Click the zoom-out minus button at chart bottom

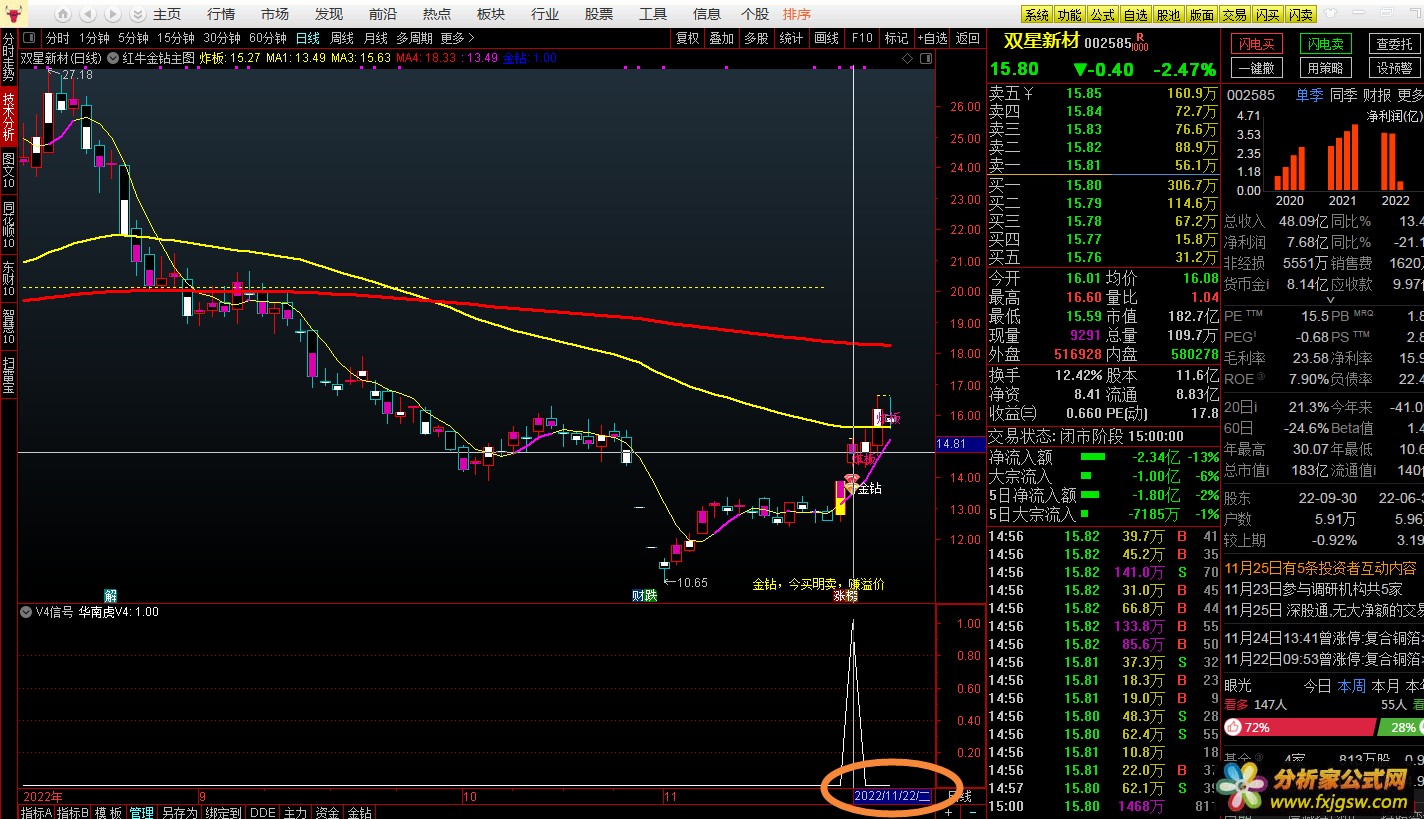coord(972,812)
